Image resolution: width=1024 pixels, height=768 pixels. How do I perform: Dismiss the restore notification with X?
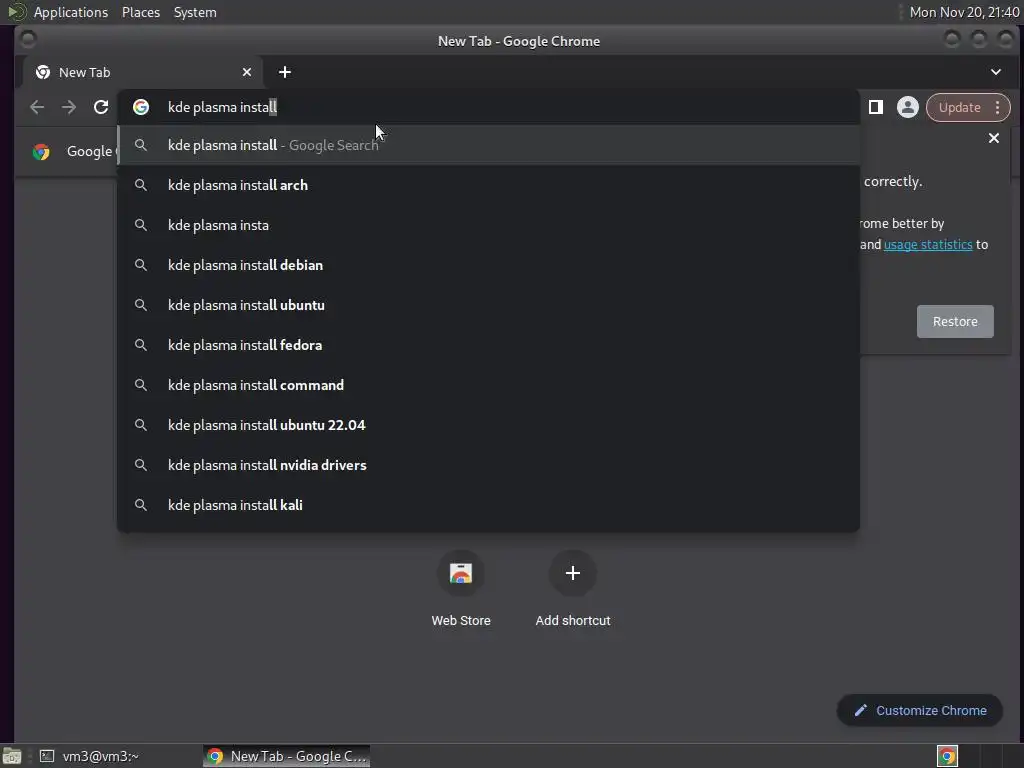pyautogui.click(x=993, y=138)
